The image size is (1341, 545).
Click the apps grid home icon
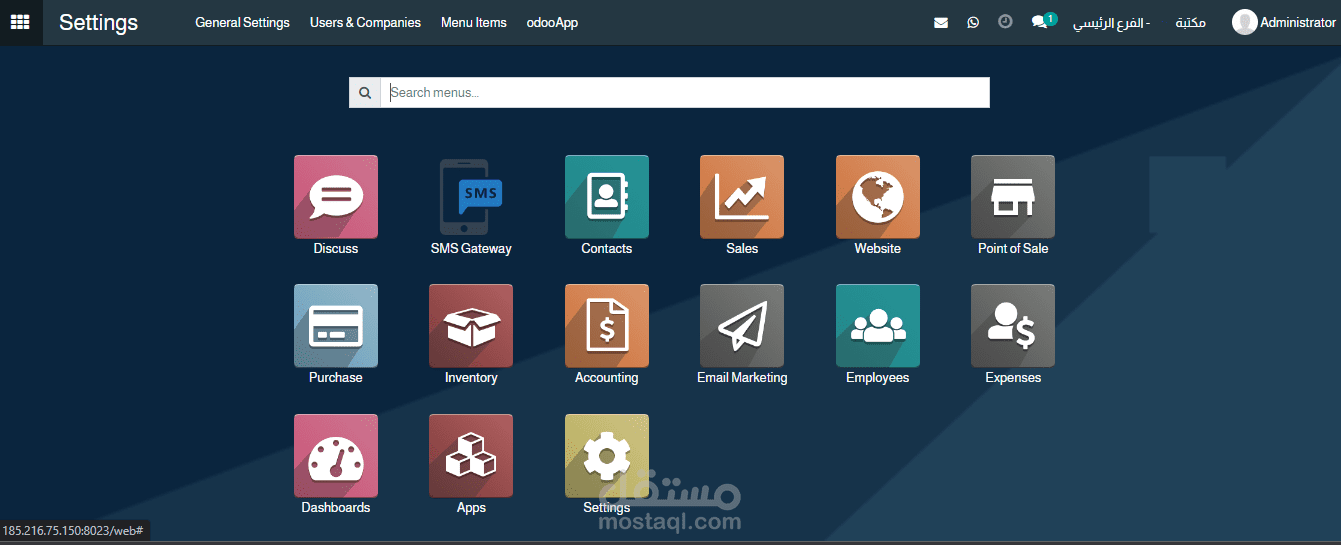20,22
